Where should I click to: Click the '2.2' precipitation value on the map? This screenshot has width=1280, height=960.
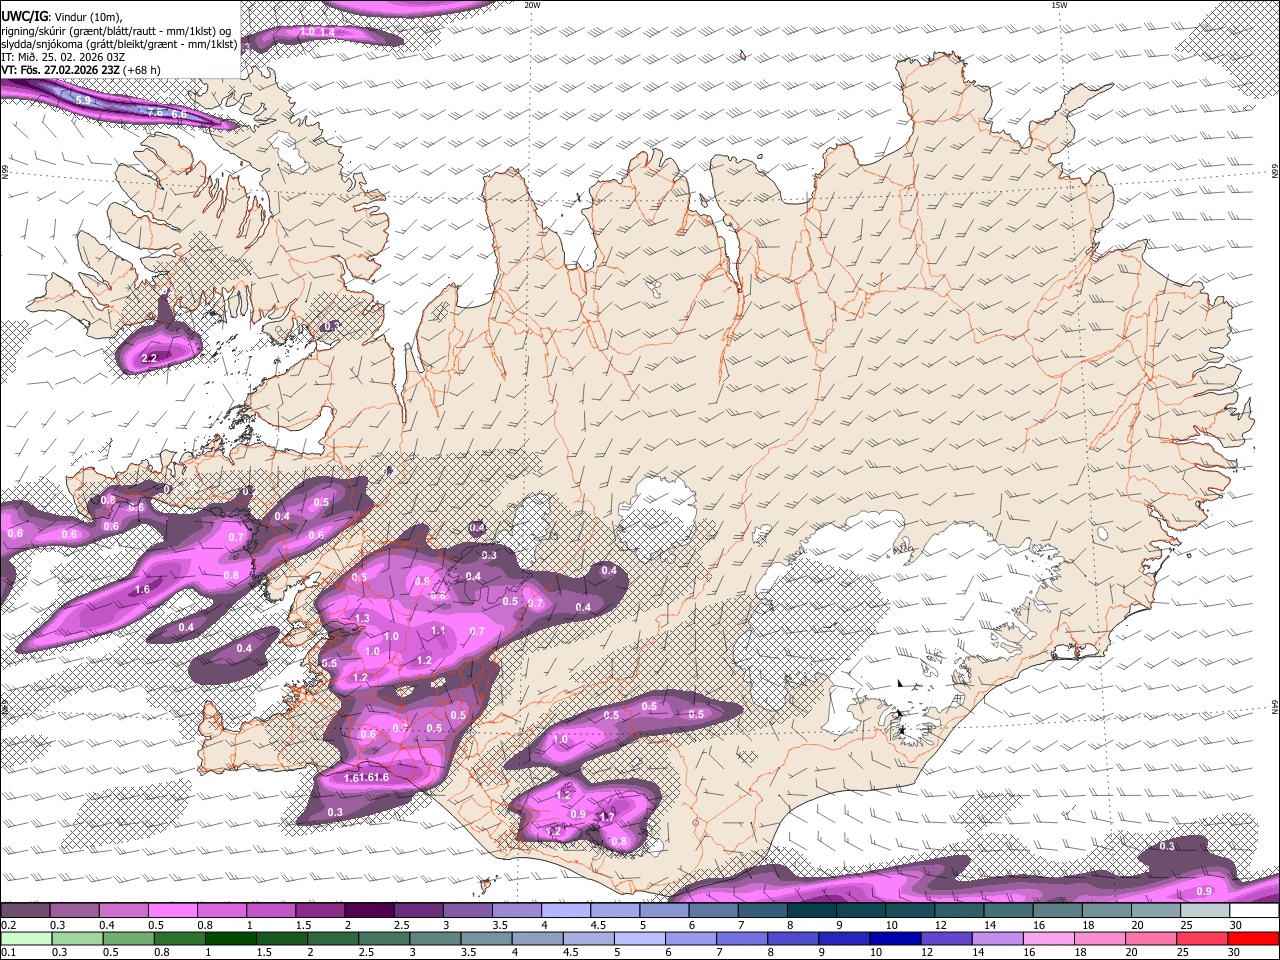pyautogui.click(x=150, y=358)
